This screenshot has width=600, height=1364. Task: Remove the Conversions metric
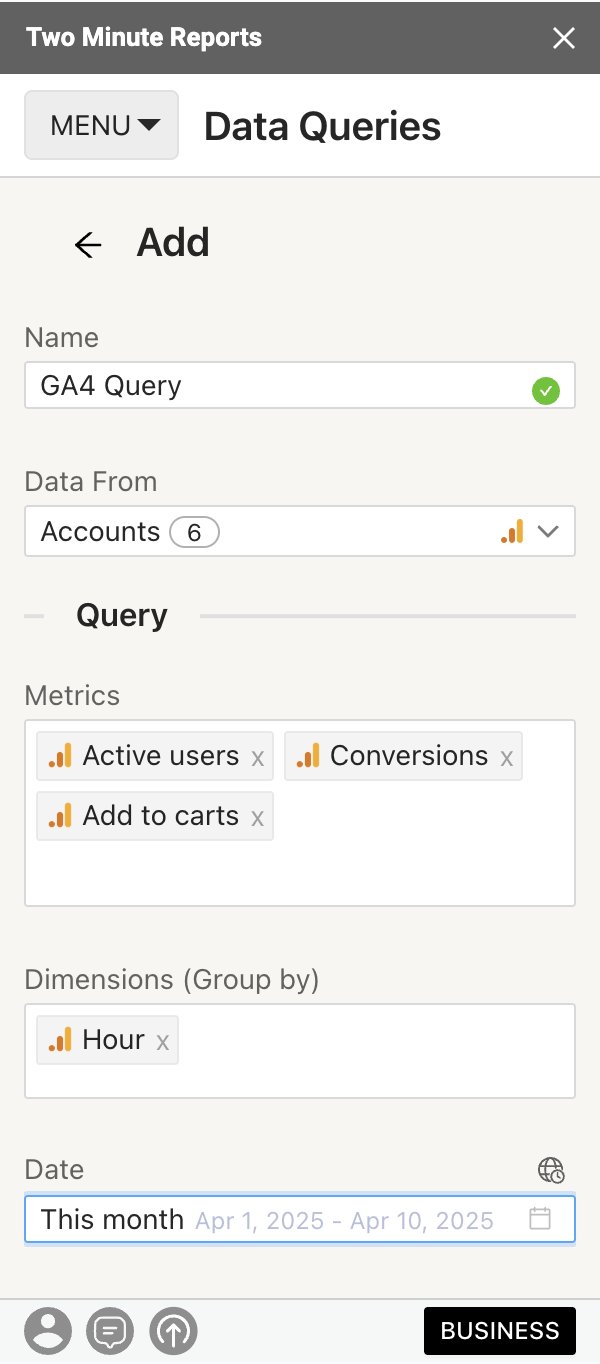point(507,758)
